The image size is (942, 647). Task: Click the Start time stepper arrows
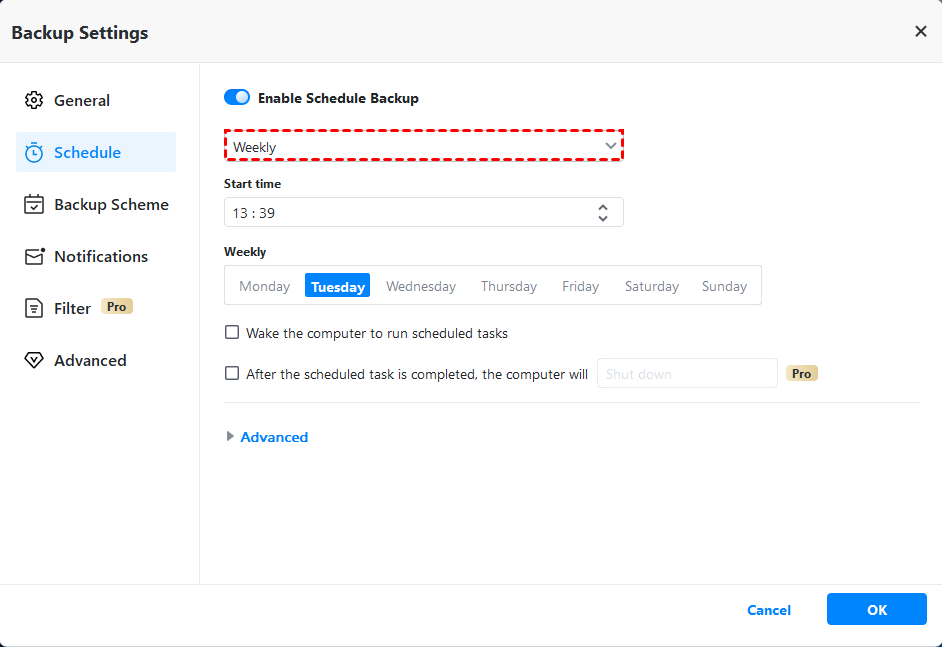click(603, 212)
